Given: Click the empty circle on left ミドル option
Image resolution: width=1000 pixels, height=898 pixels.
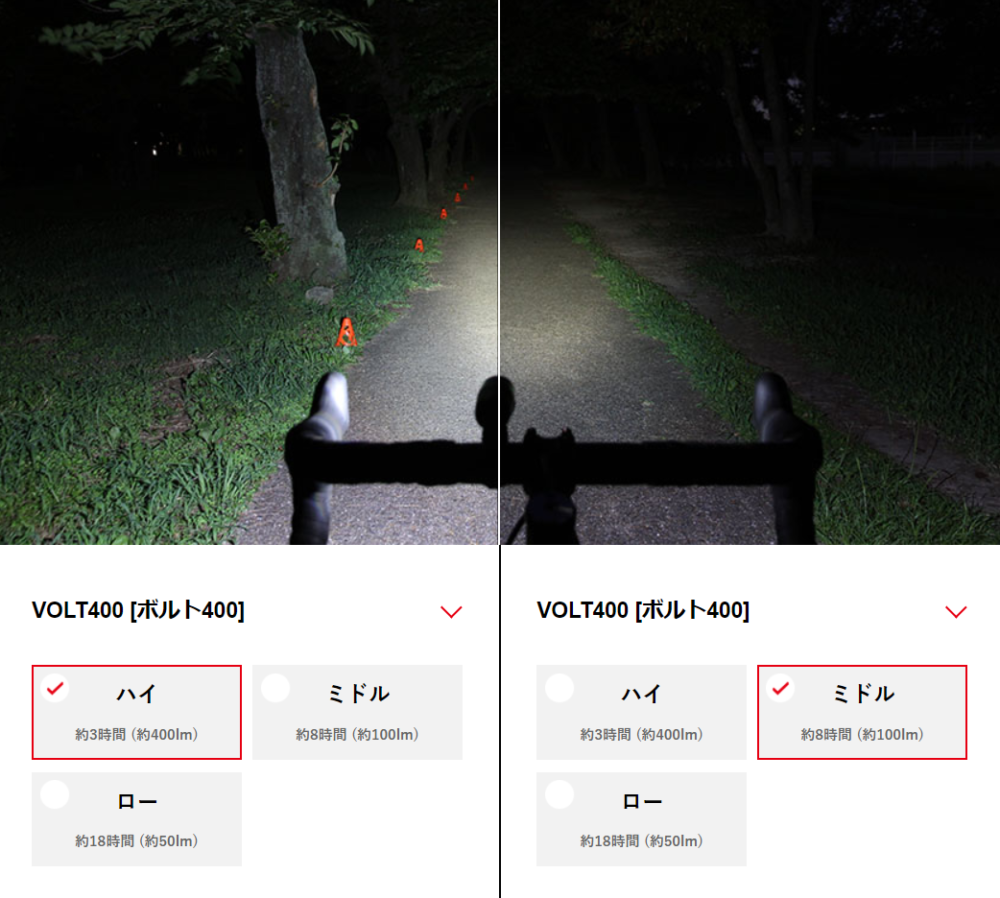Looking at the screenshot, I should click(276, 688).
